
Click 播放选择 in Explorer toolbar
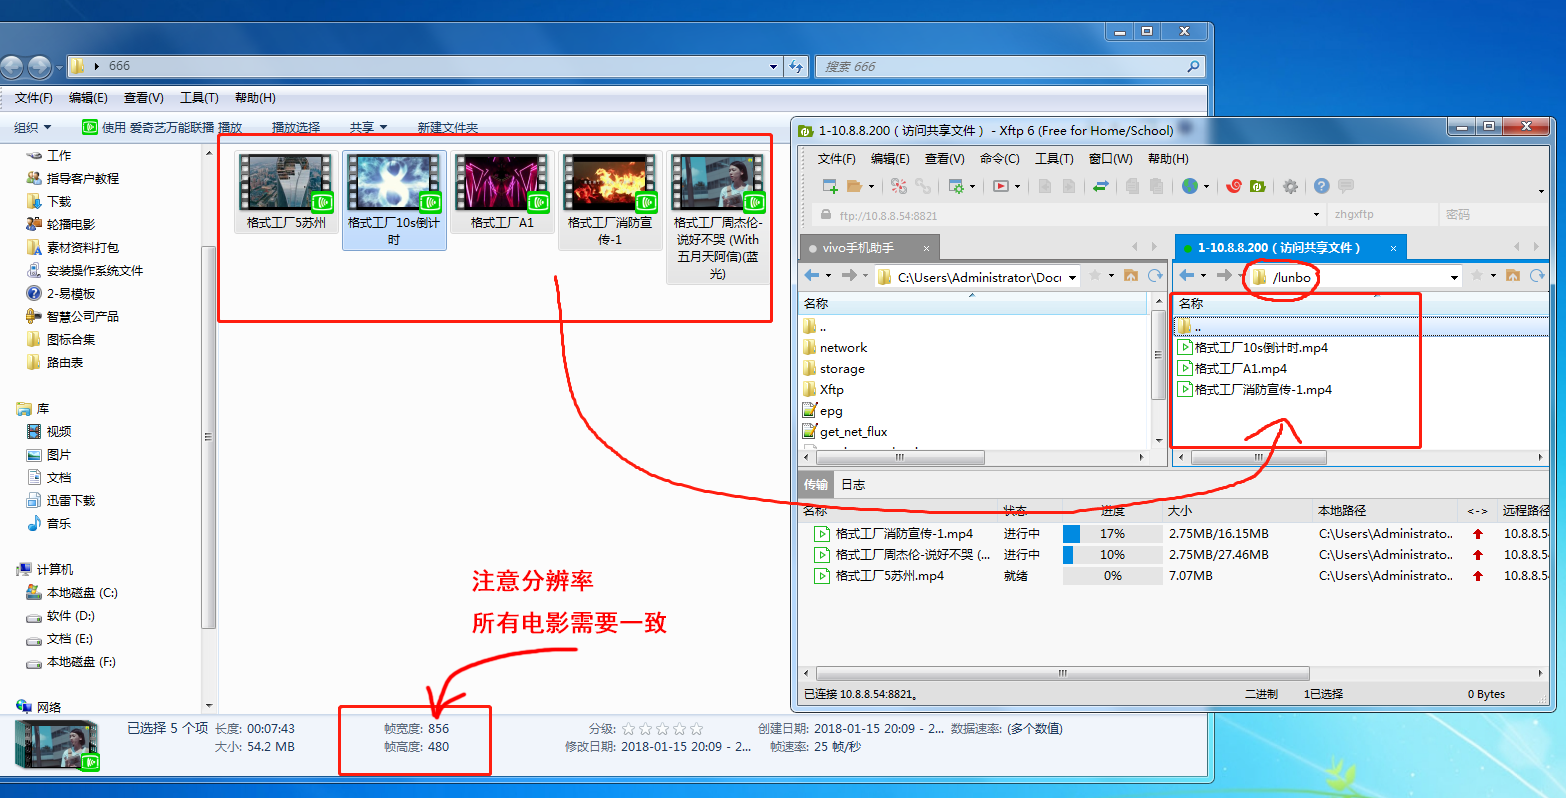[x=296, y=128]
